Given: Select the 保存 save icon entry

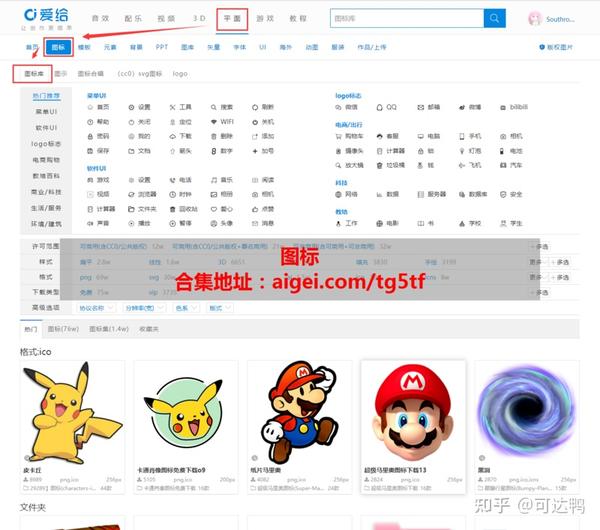Looking at the screenshot, I should [x=98, y=151].
